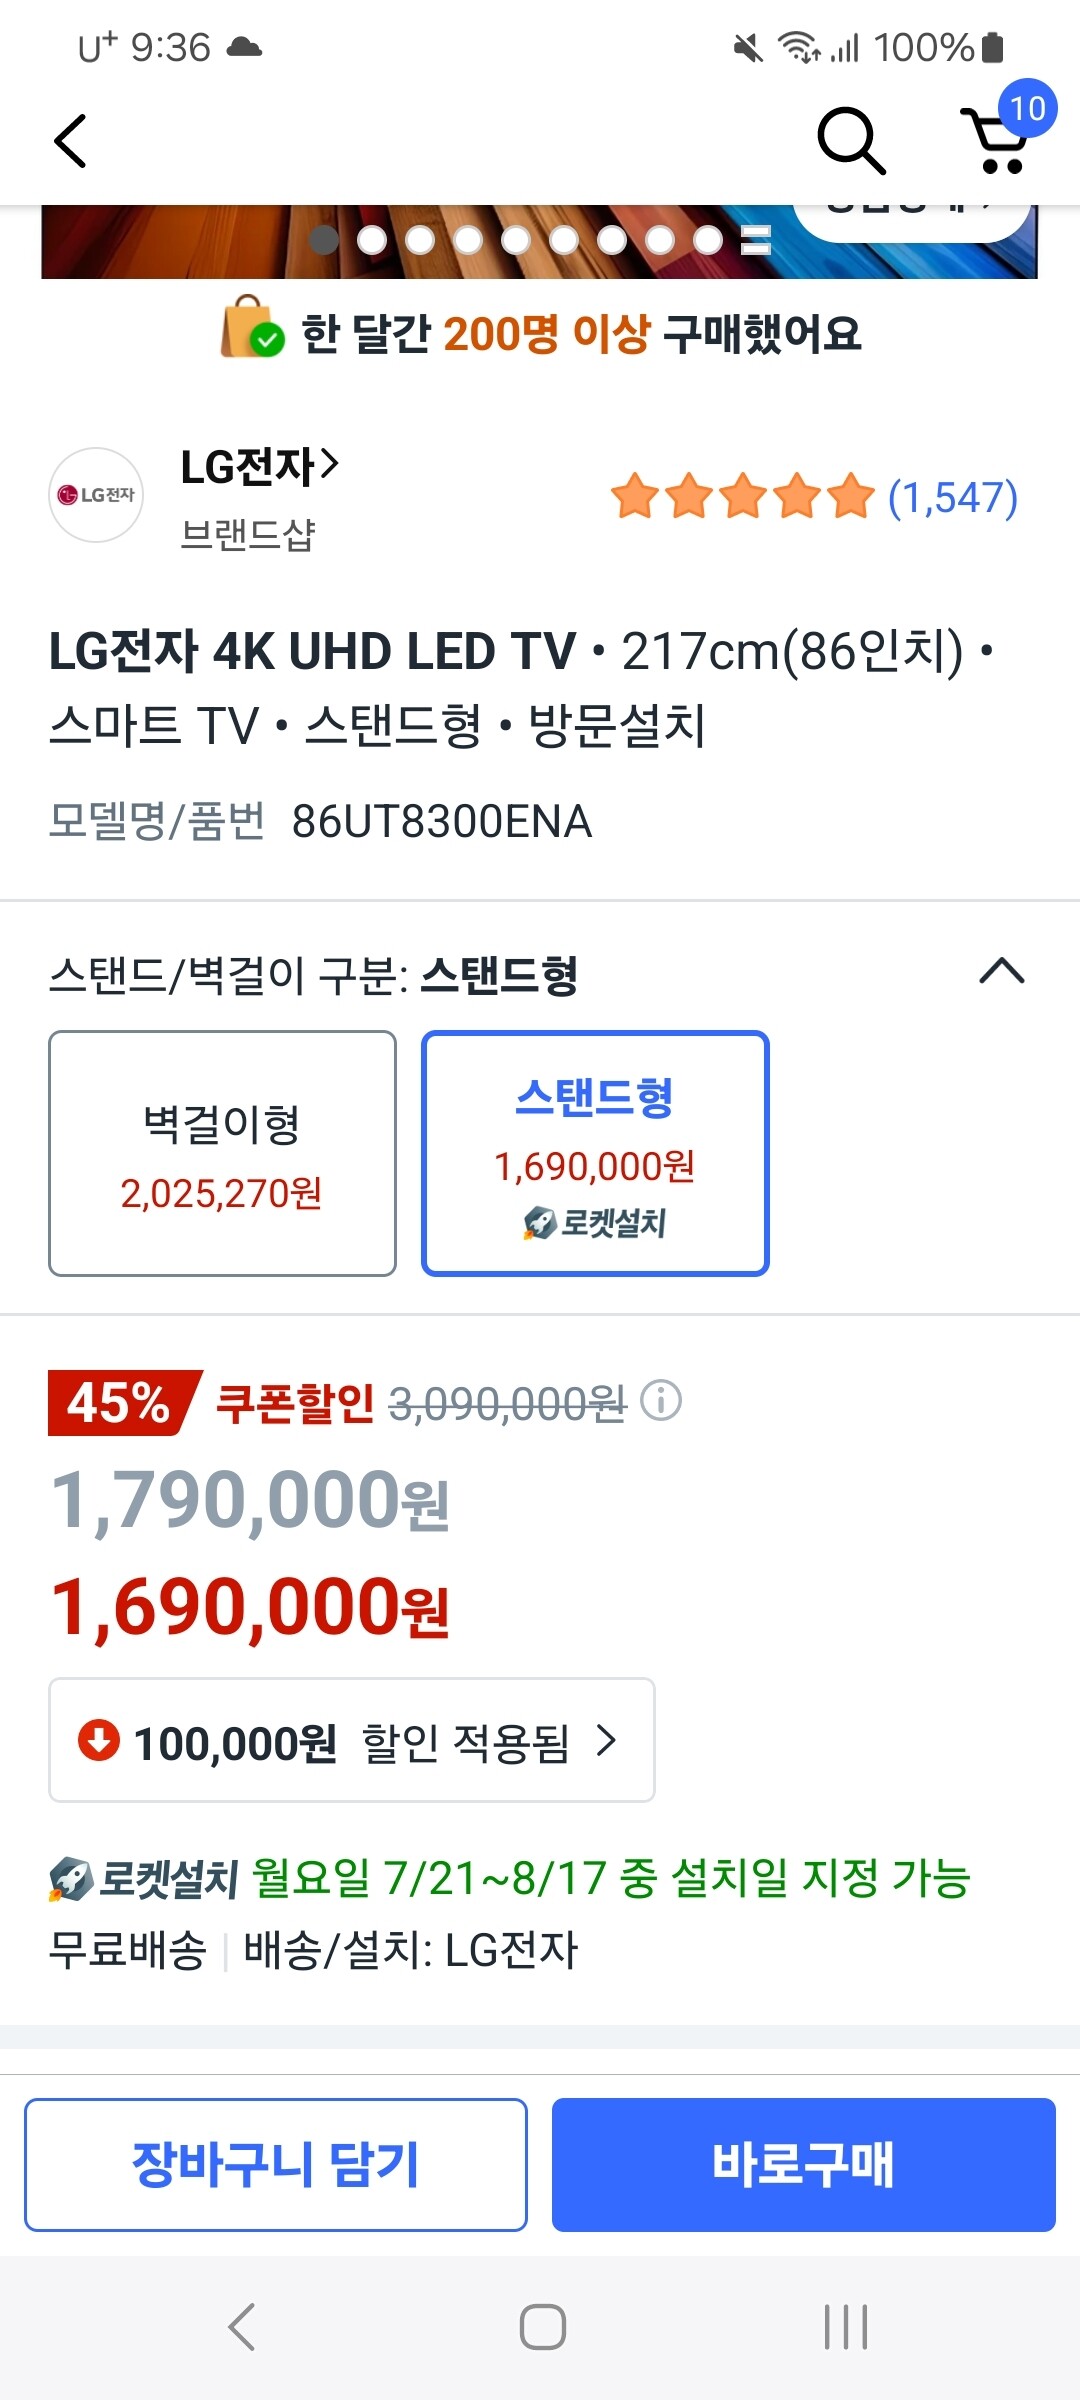Screen dimensions: 1080x2400
Task: Select the 스탠드형 option
Action: pos(595,1153)
